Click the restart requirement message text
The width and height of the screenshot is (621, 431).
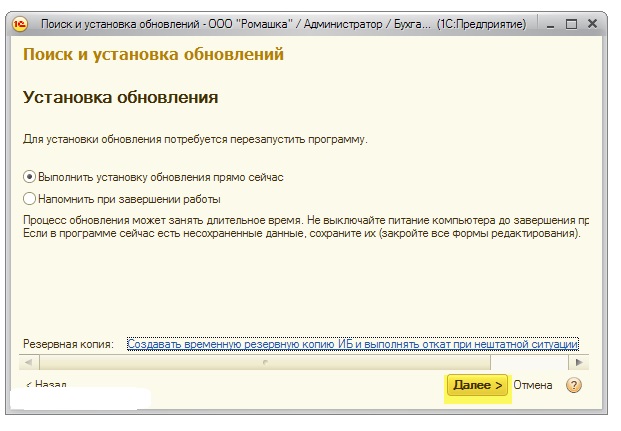195,139
